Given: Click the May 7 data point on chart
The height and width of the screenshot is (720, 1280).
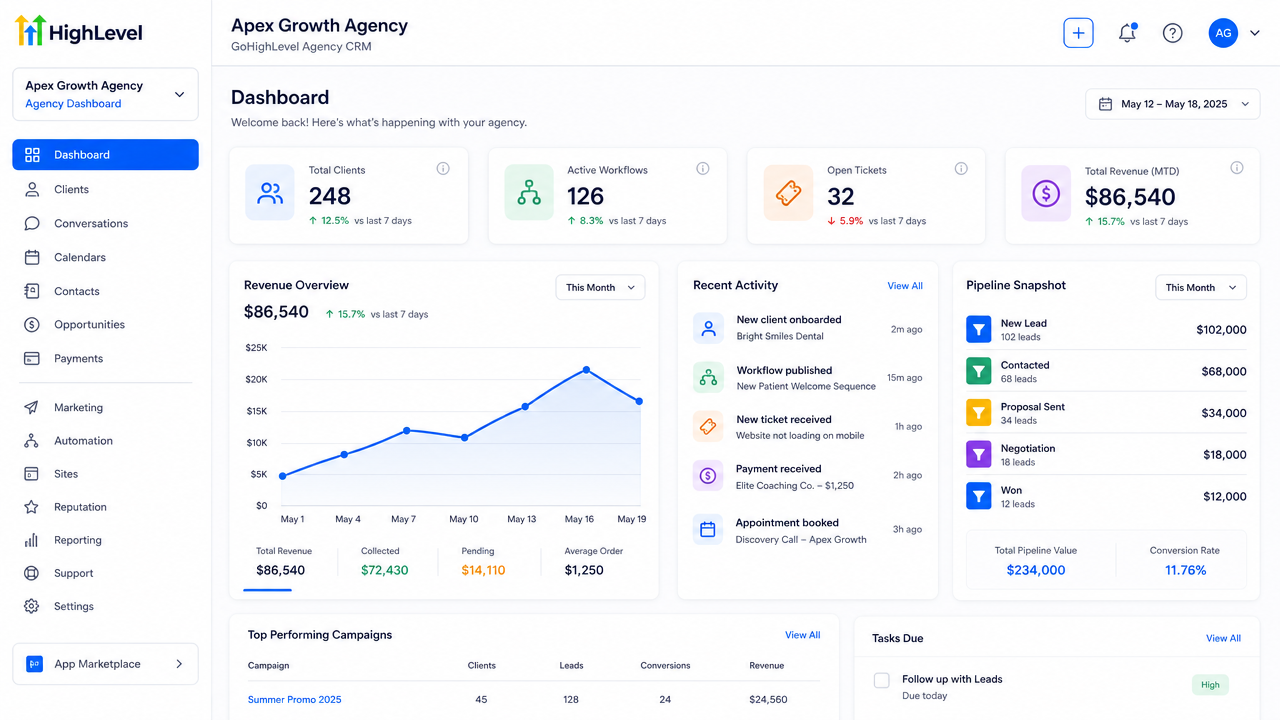Looking at the screenshot, I should (406, 430).
